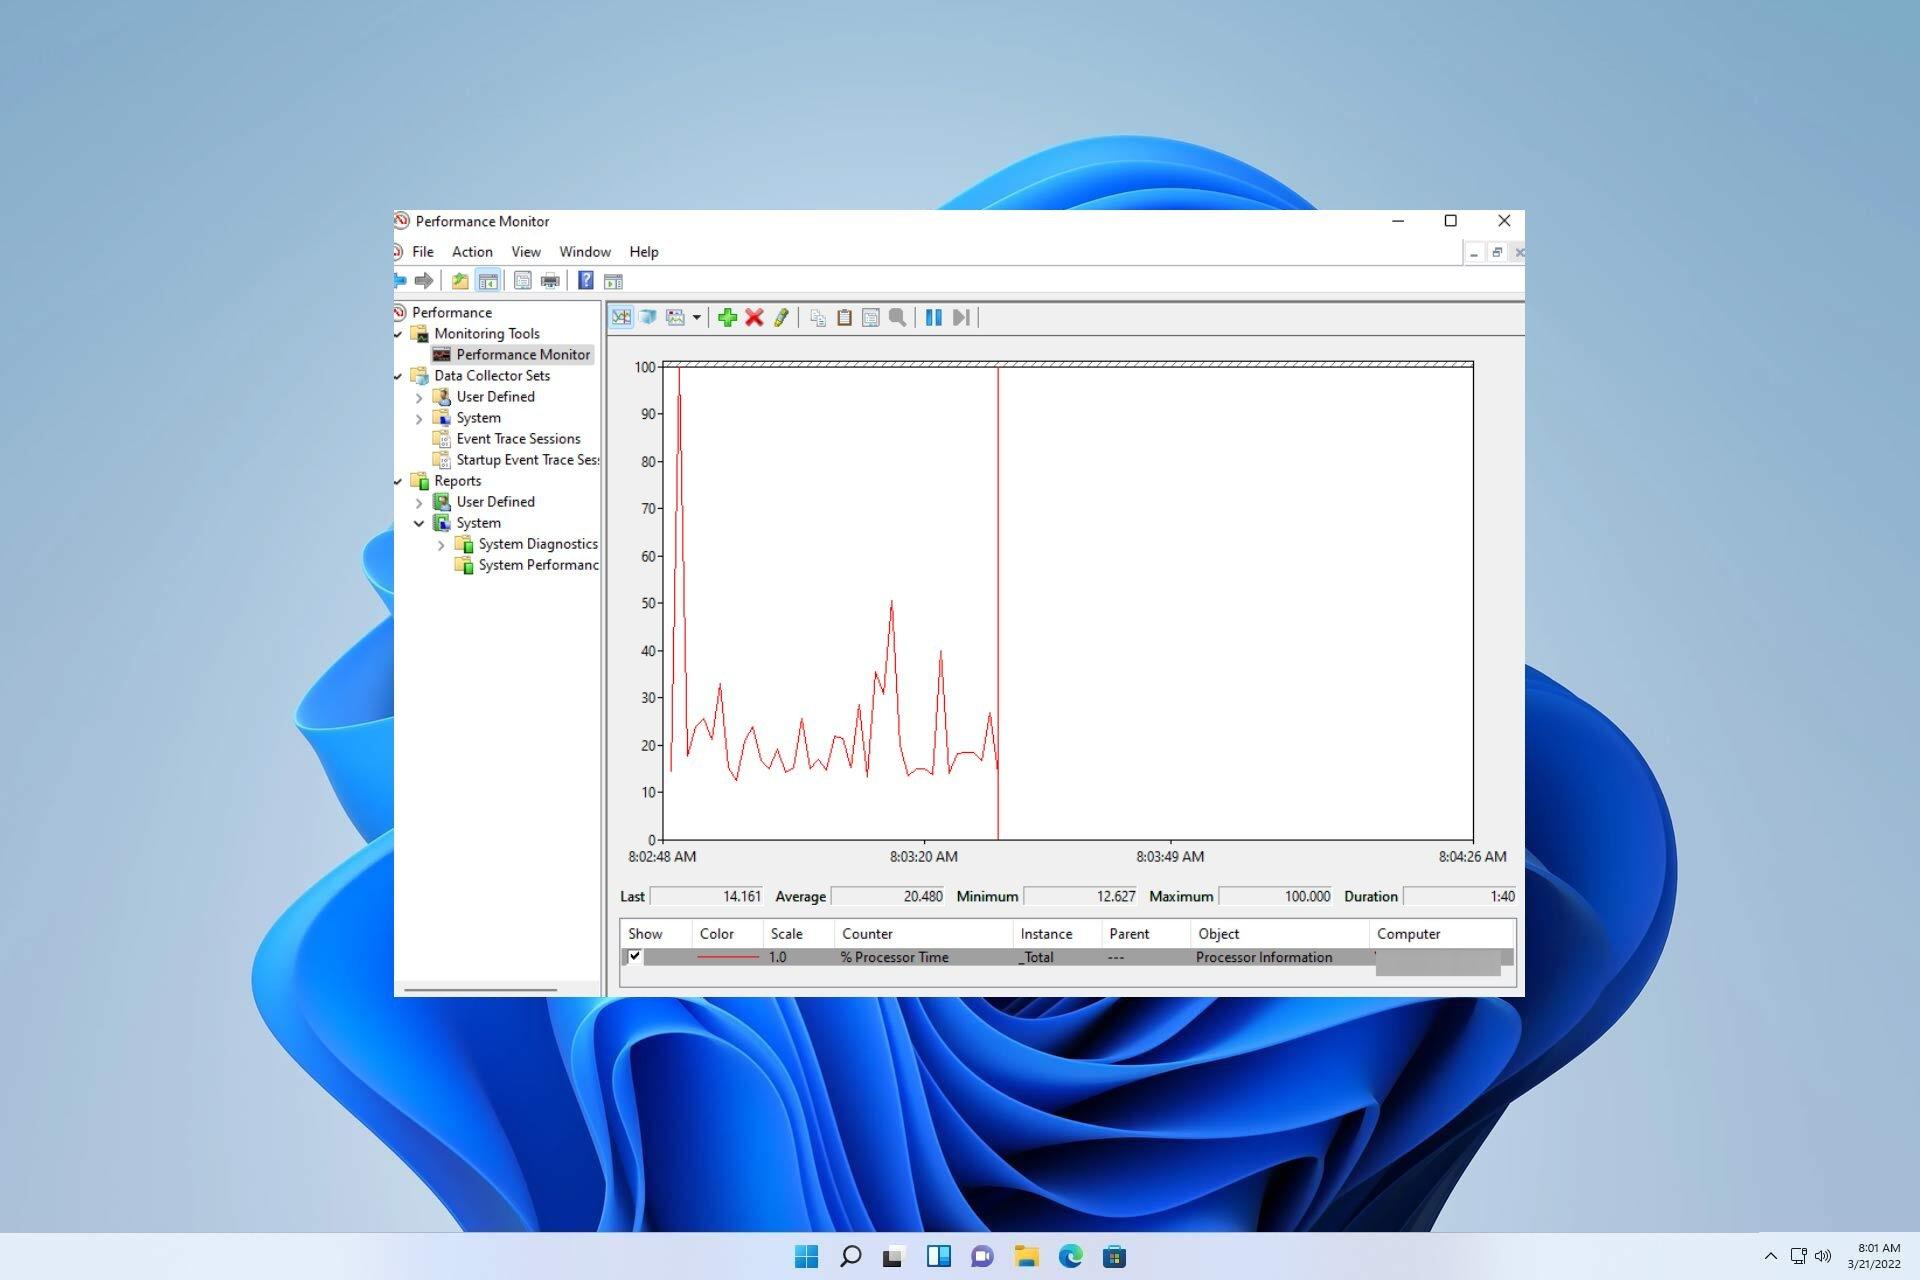Open the graph Properties icon
The width and height of the screenshot is (1920, 1280).
(871, 317)
